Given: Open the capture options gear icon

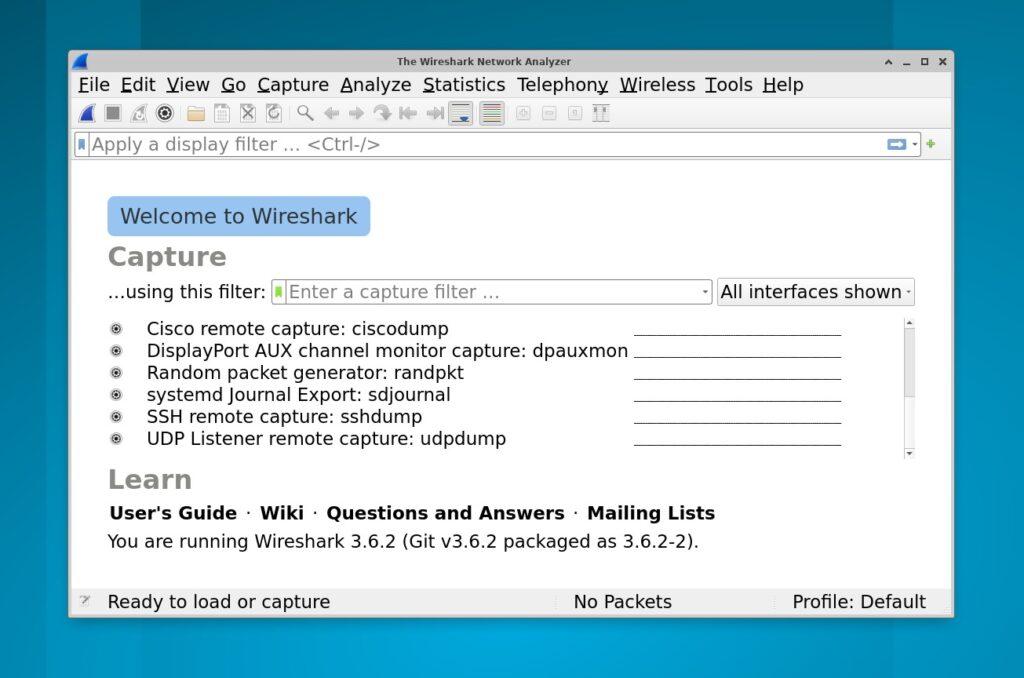Looking at the screenshot, I should [x=165, y=114].
